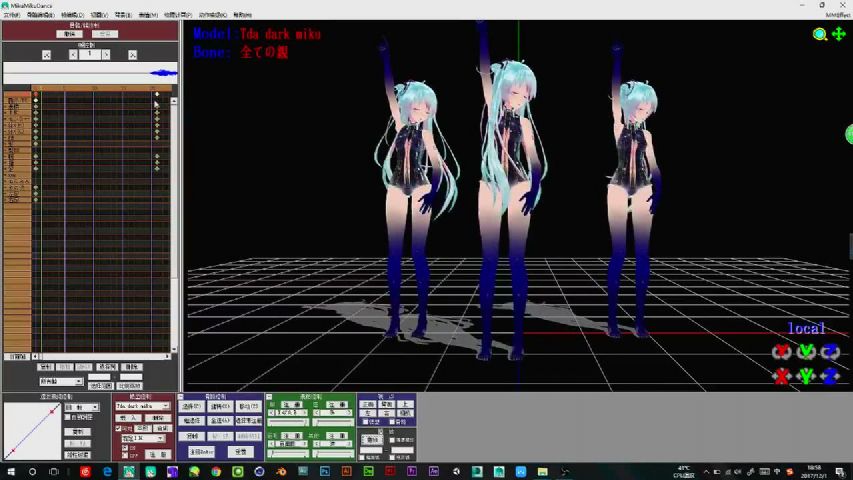Click the front view button in view panel
This screenshot has height=480, width=853.
[x=367, y=404]
